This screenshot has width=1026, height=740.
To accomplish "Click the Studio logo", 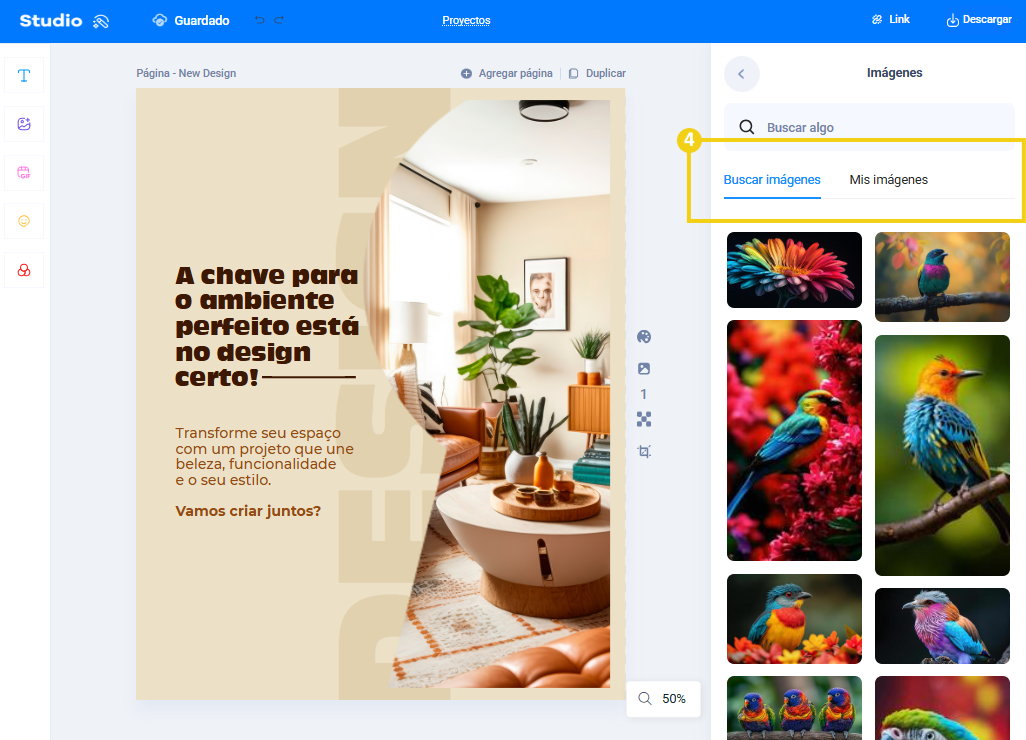I will [x=63, y=21].
